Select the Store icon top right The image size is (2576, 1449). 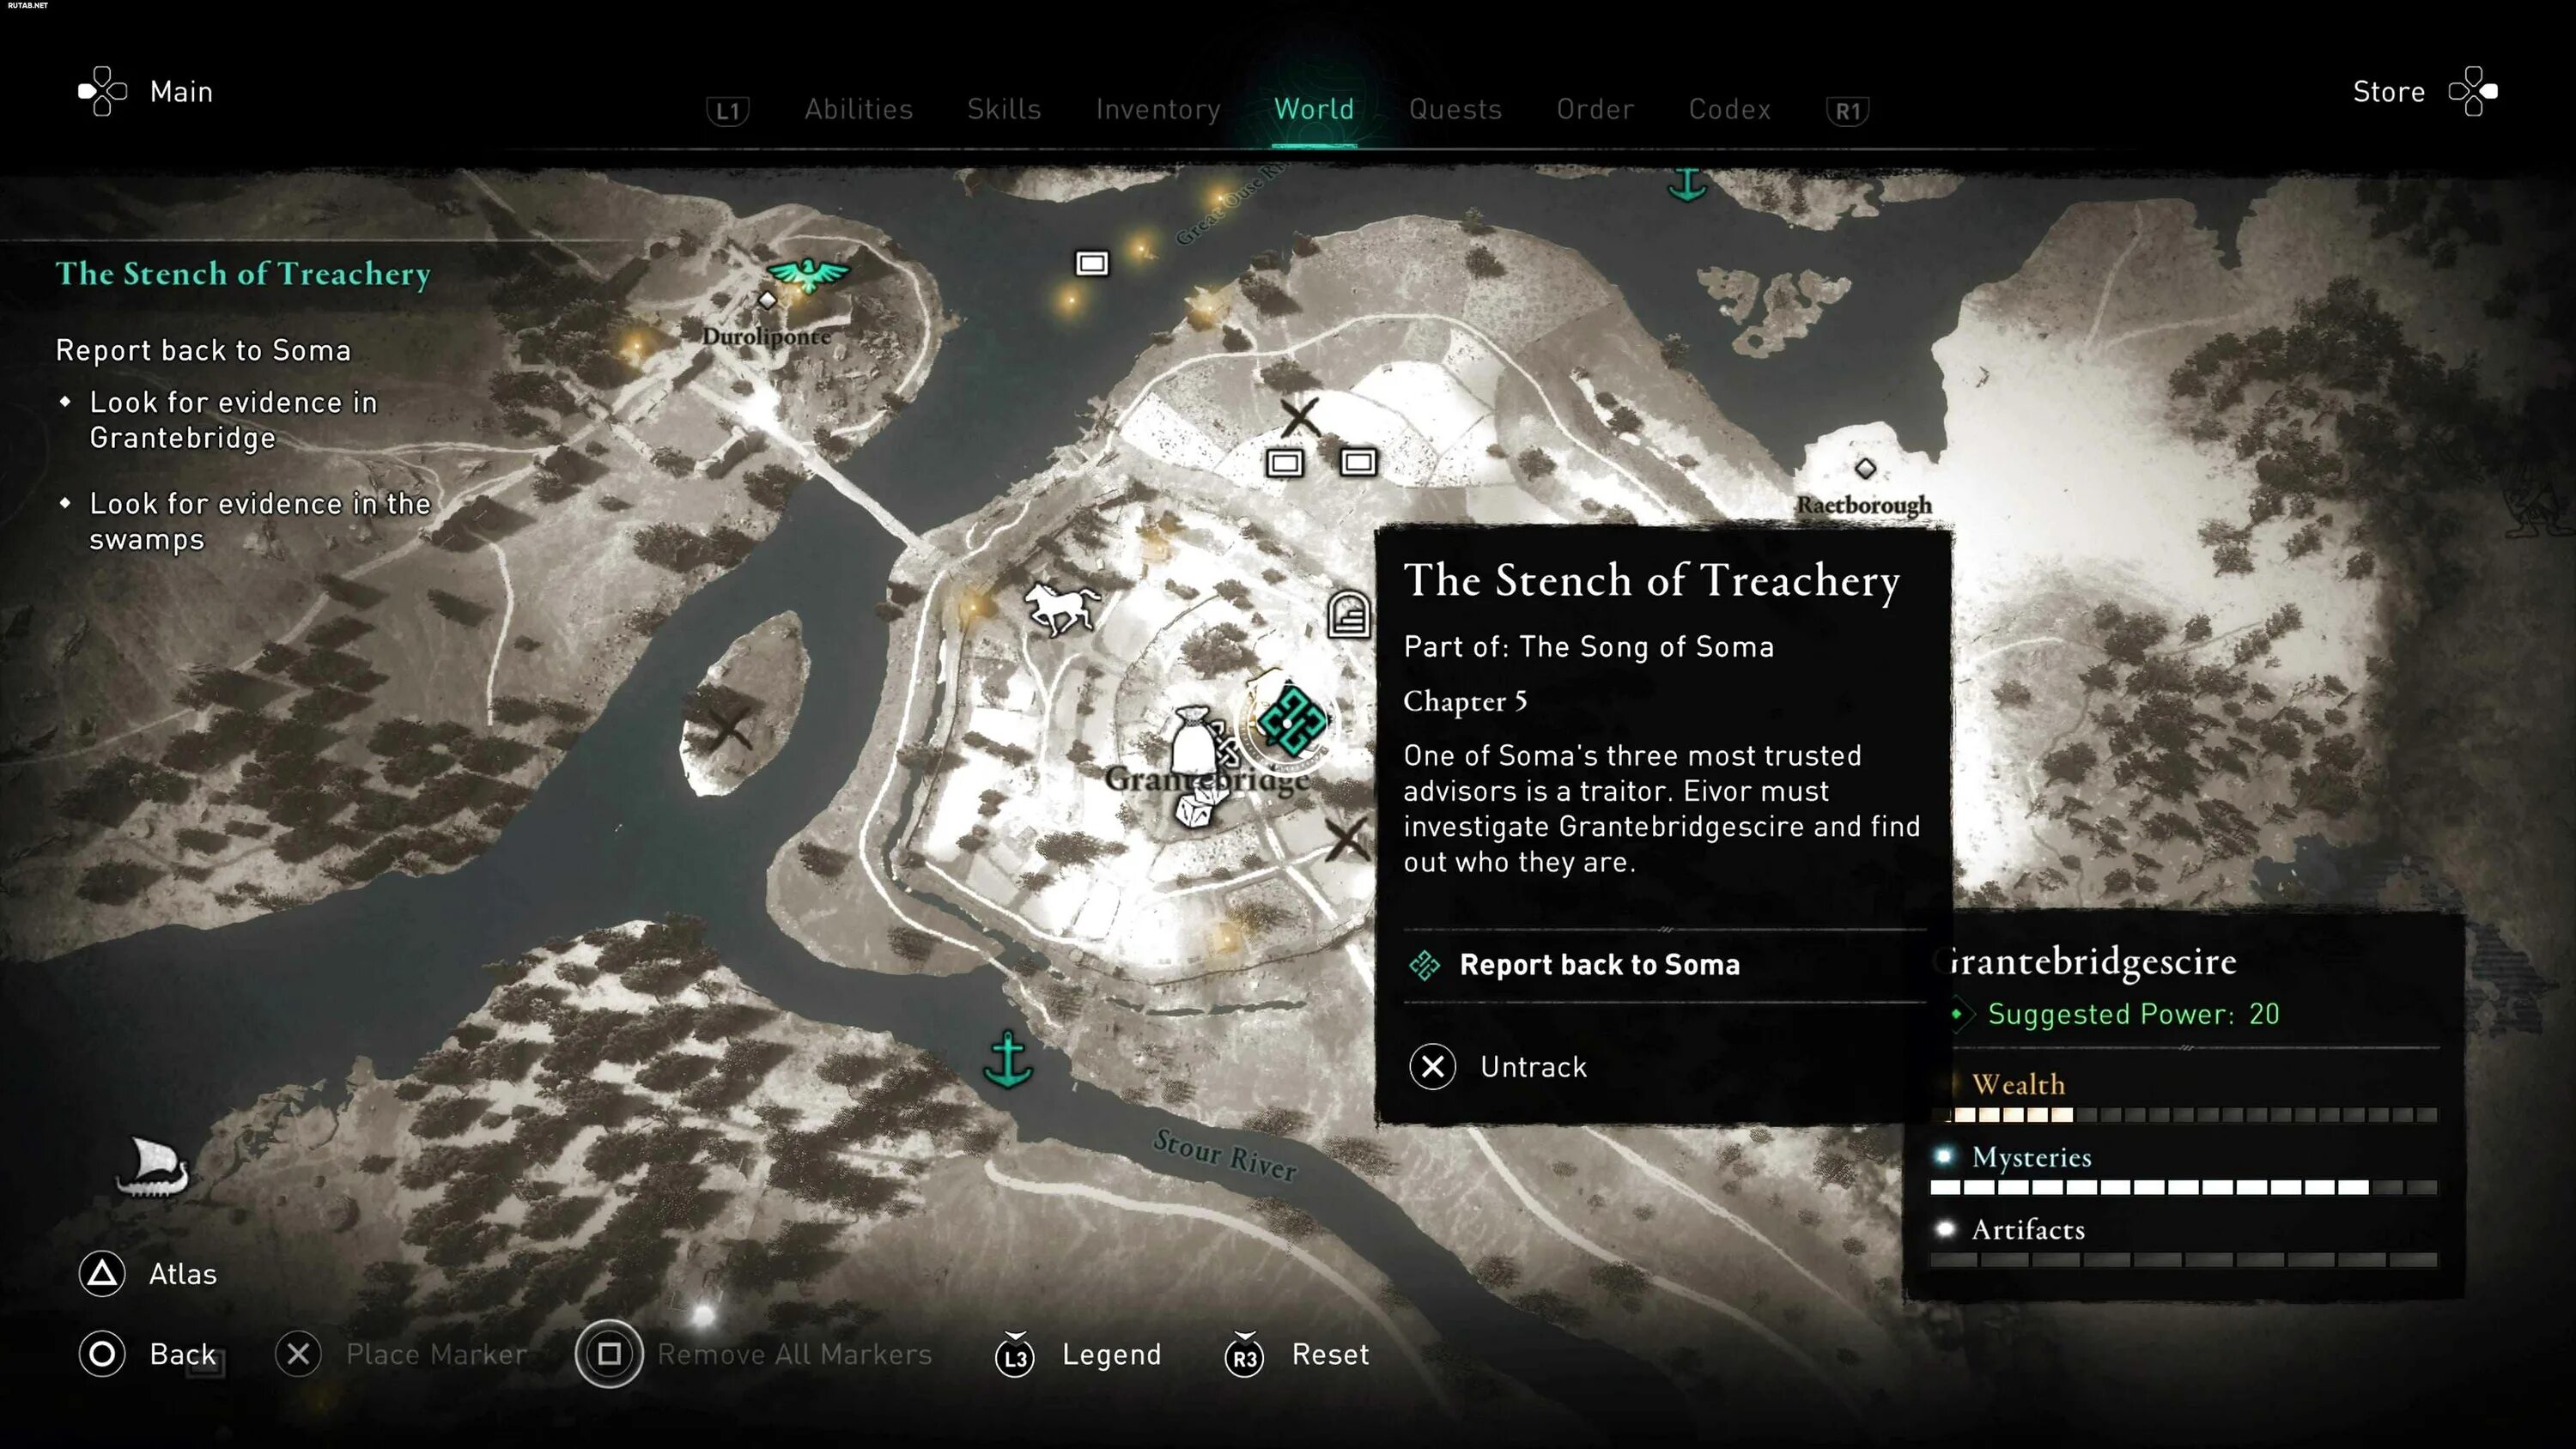(2471, 90)
